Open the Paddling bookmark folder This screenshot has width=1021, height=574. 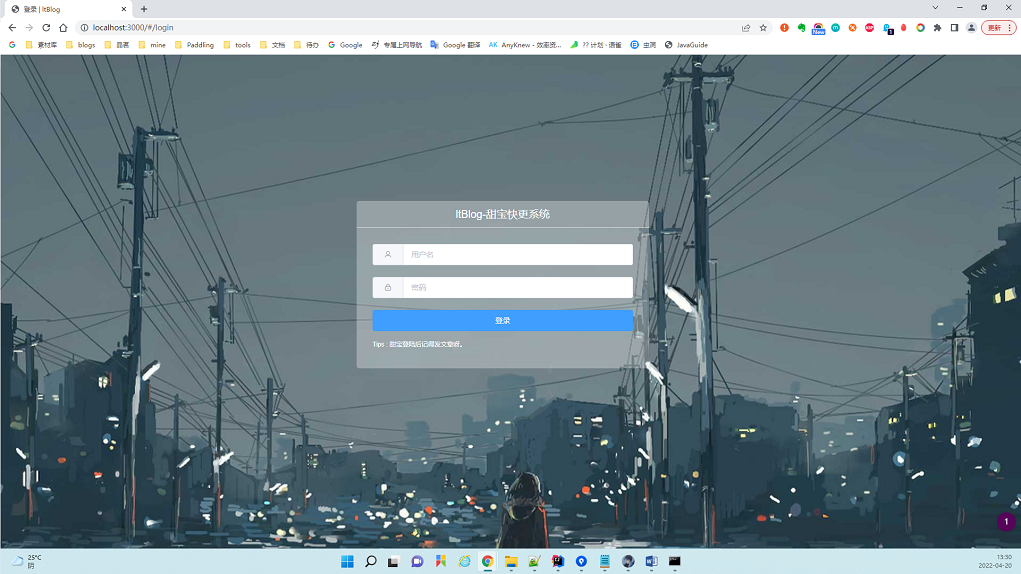pyautogui.click(x=194, y=45)
